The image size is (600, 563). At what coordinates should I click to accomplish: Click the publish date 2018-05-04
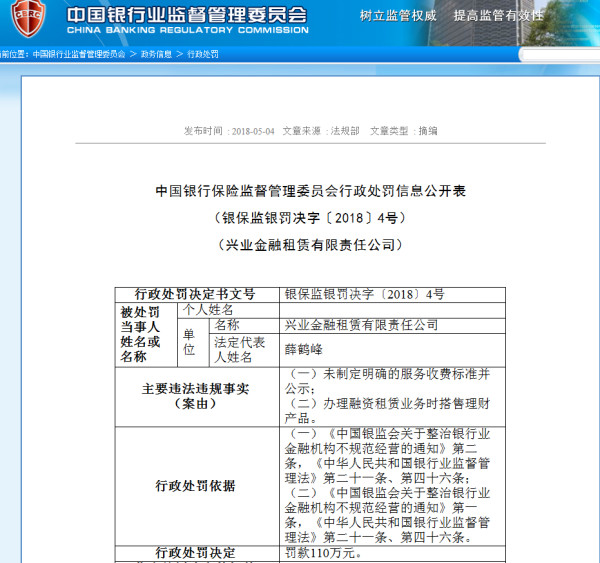tap(253, 131)
